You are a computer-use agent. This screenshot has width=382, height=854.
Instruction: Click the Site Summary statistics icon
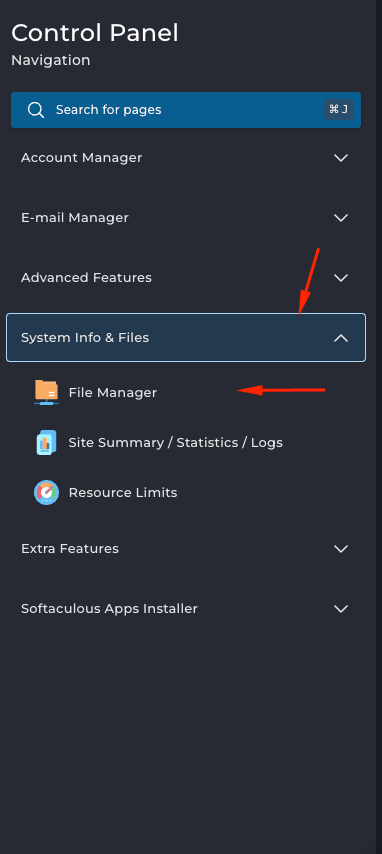[46, 442]
